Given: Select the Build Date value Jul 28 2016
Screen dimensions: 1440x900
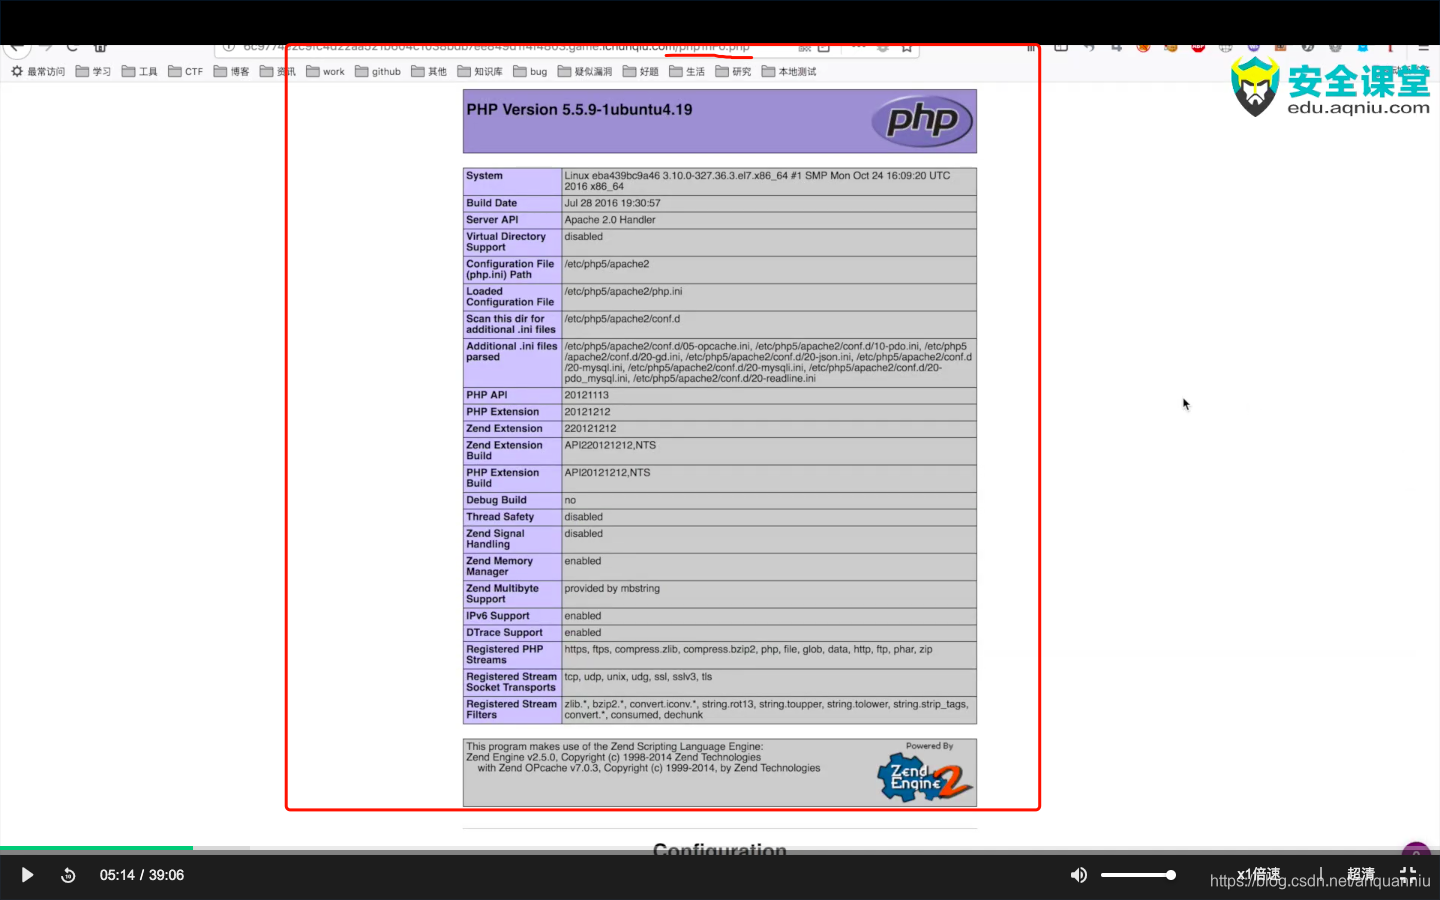Looking at the screenshot, I should pos(612,203).
